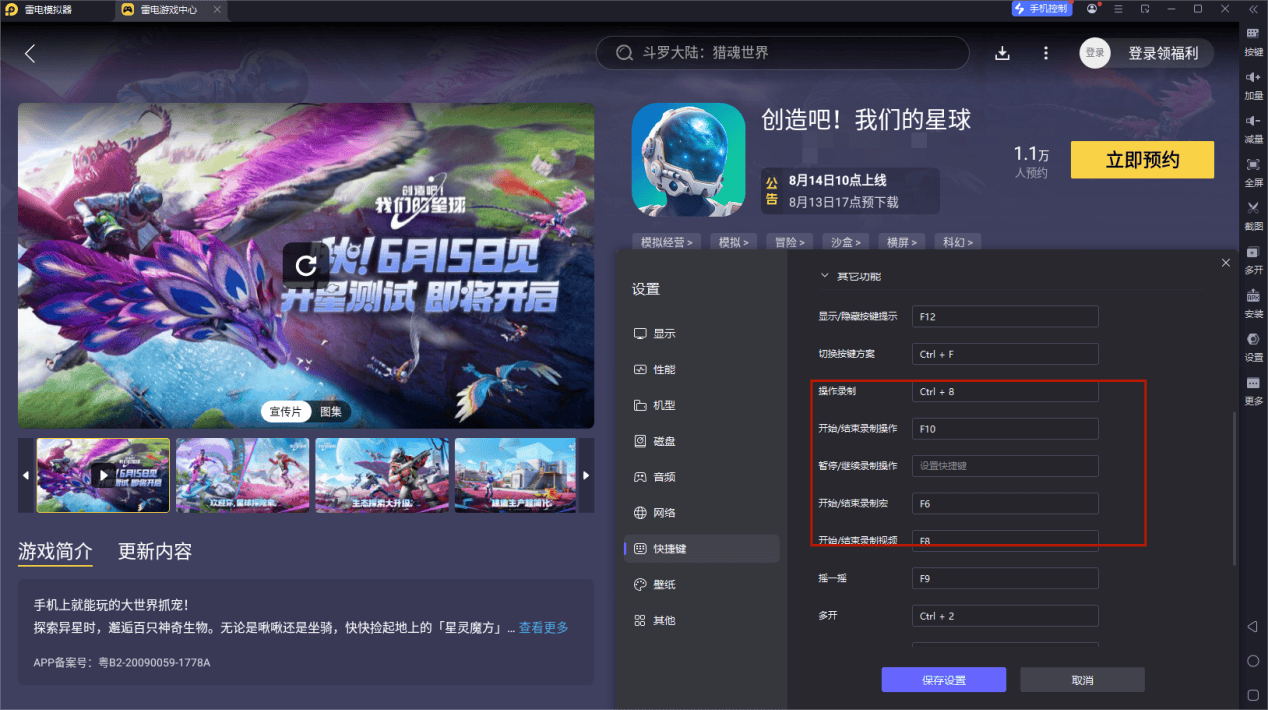Click the window pin icon in the title bar
Image resolution: width=1268 pixels, height=710 pixels.
tap(1145, 9)
